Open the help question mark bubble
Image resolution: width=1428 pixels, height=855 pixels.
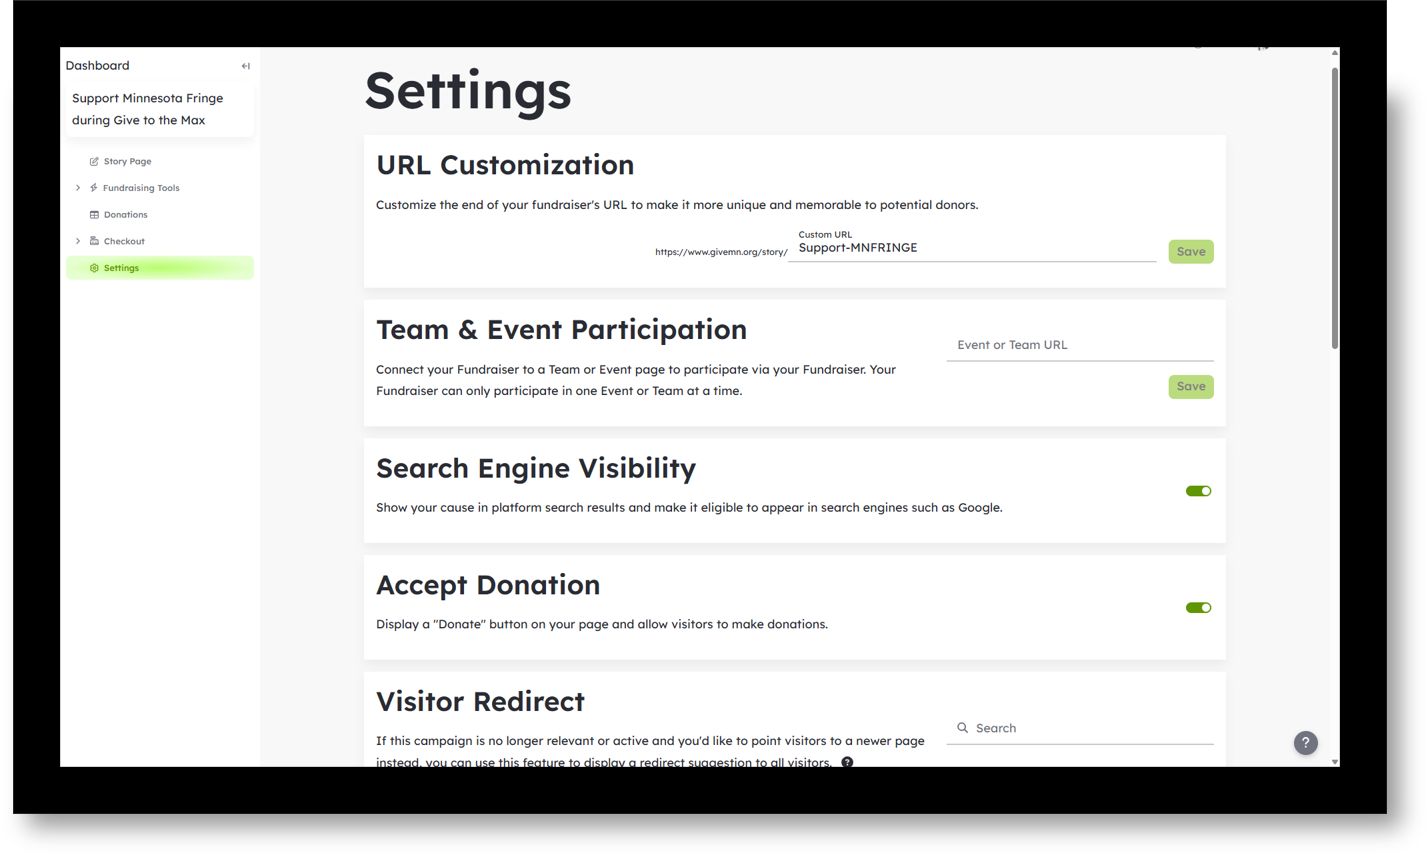click(1305, 743)
